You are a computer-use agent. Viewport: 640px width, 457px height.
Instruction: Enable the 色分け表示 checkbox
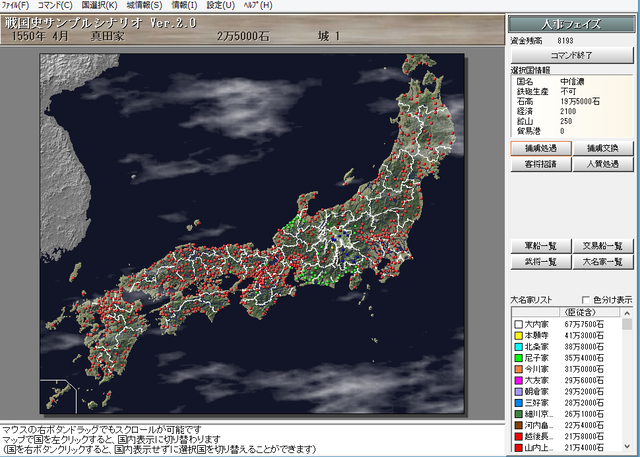coord(585,299)
